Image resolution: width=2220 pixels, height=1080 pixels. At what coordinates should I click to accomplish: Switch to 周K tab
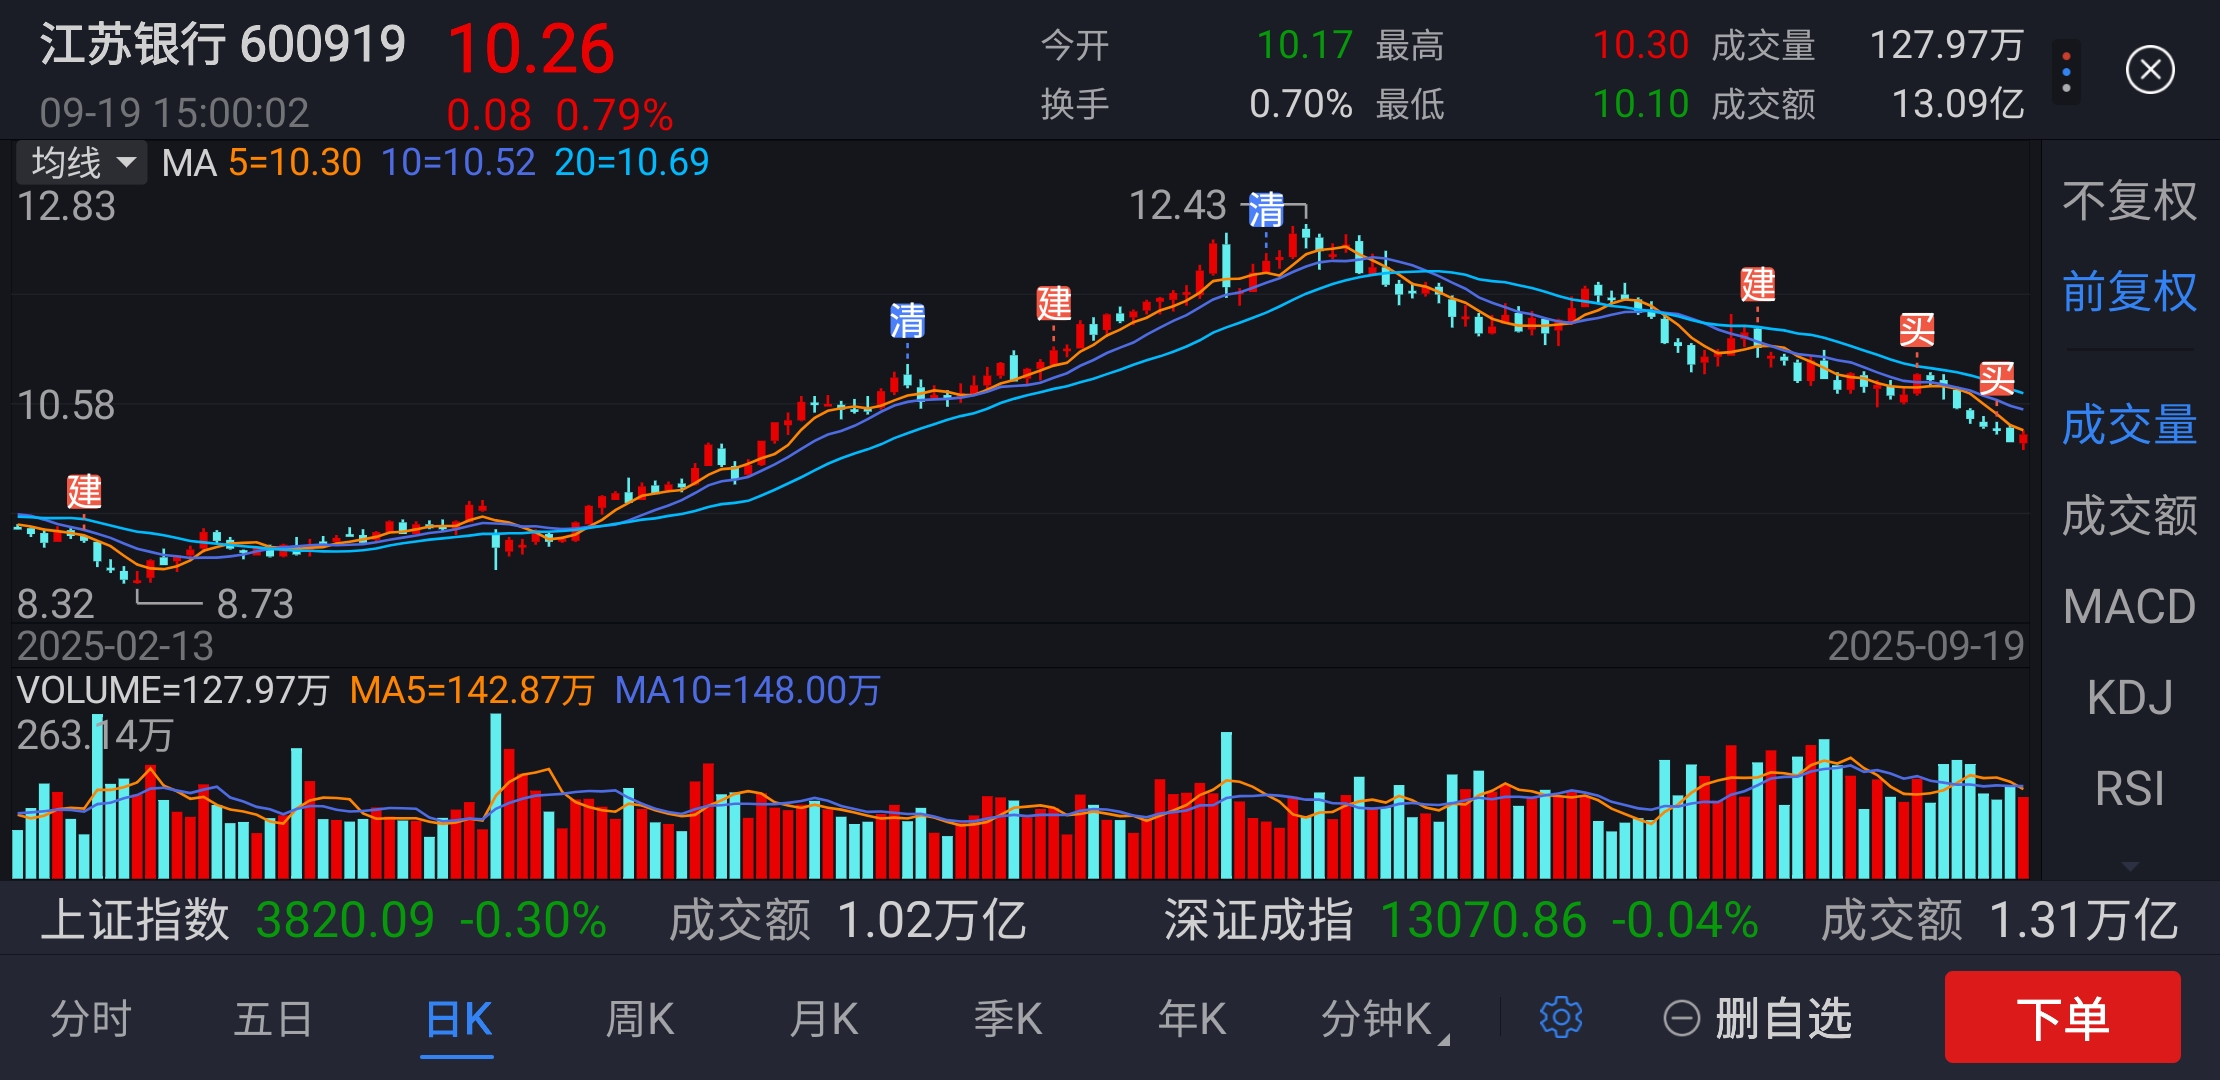click(640, 1019)
